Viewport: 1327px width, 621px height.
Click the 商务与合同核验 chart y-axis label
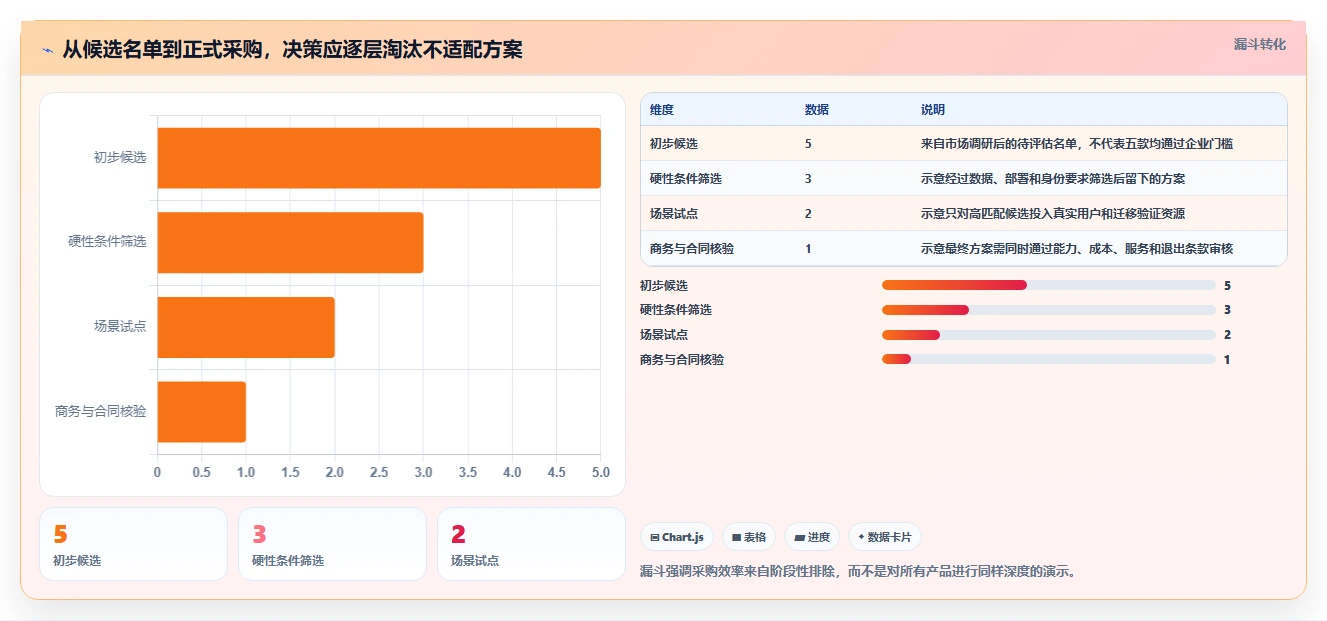click(101, 411)
